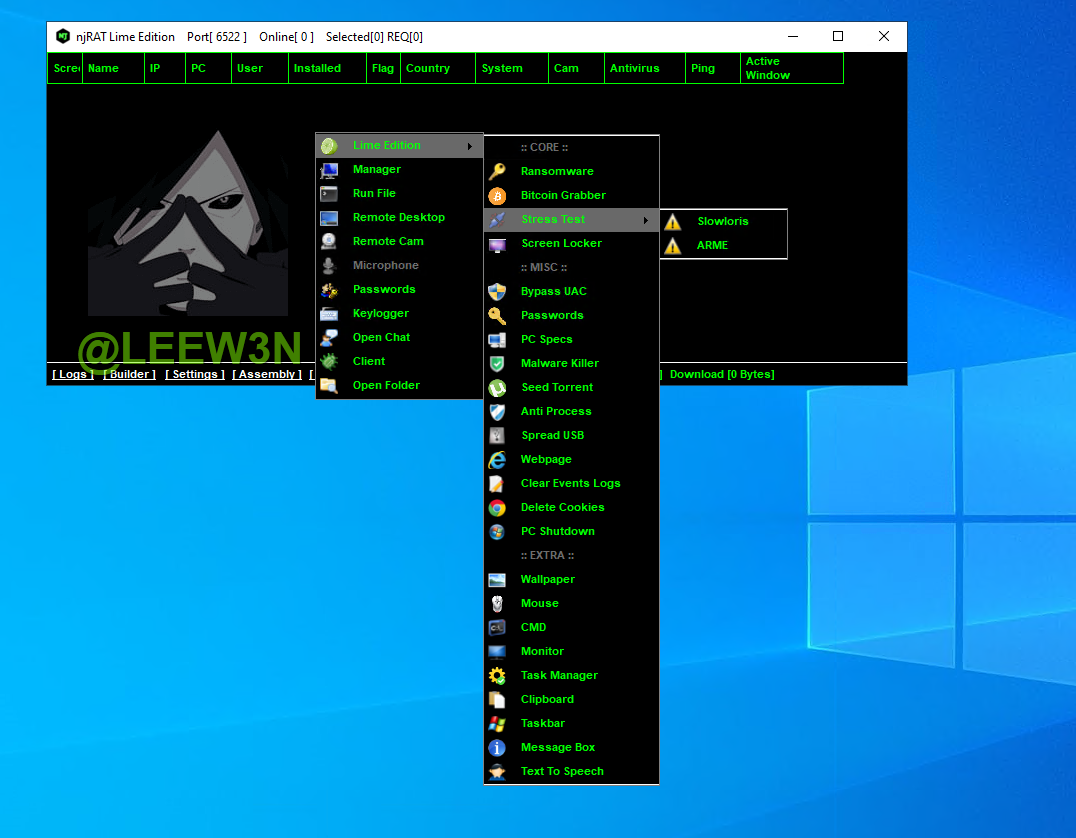Screen dimensions: 1076x838
Task: Click the blue Message Box info icon
Action: coord(497,747)
